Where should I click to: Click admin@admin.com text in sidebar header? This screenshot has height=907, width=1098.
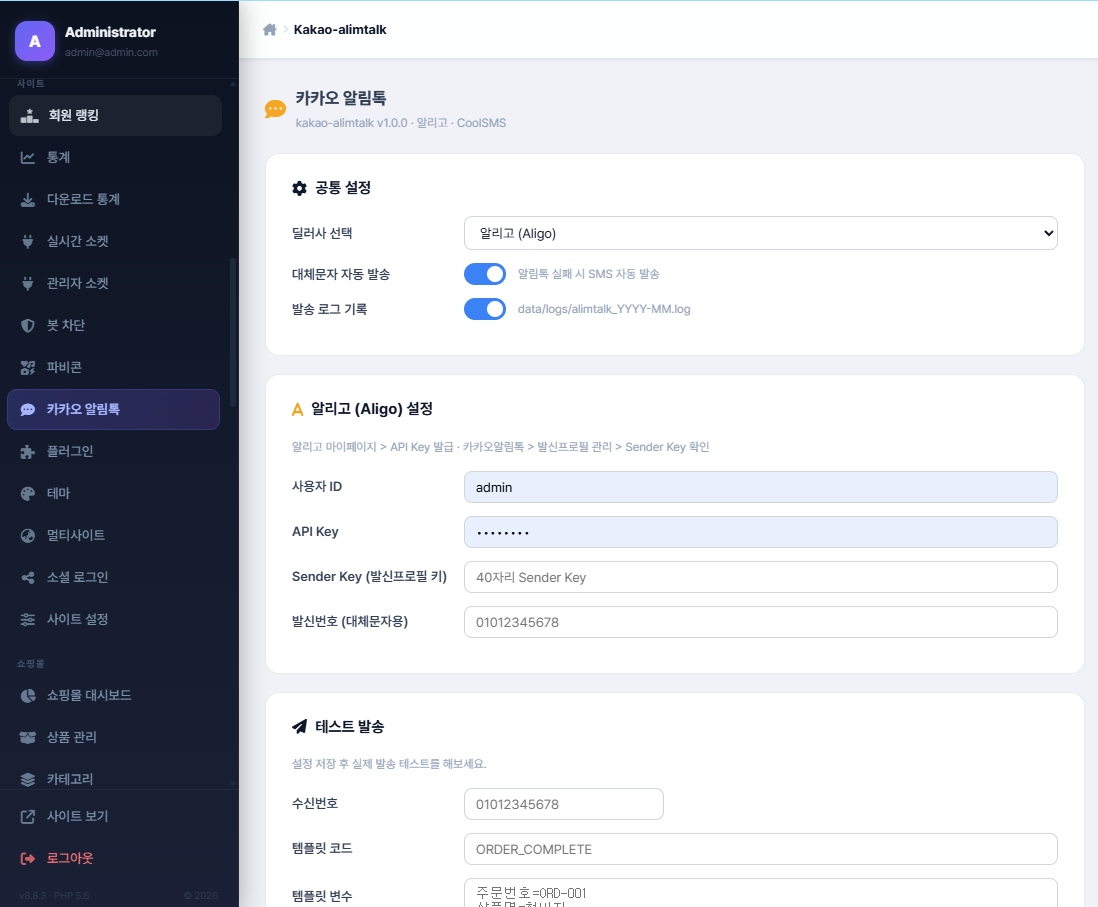(x=111, y=53)
